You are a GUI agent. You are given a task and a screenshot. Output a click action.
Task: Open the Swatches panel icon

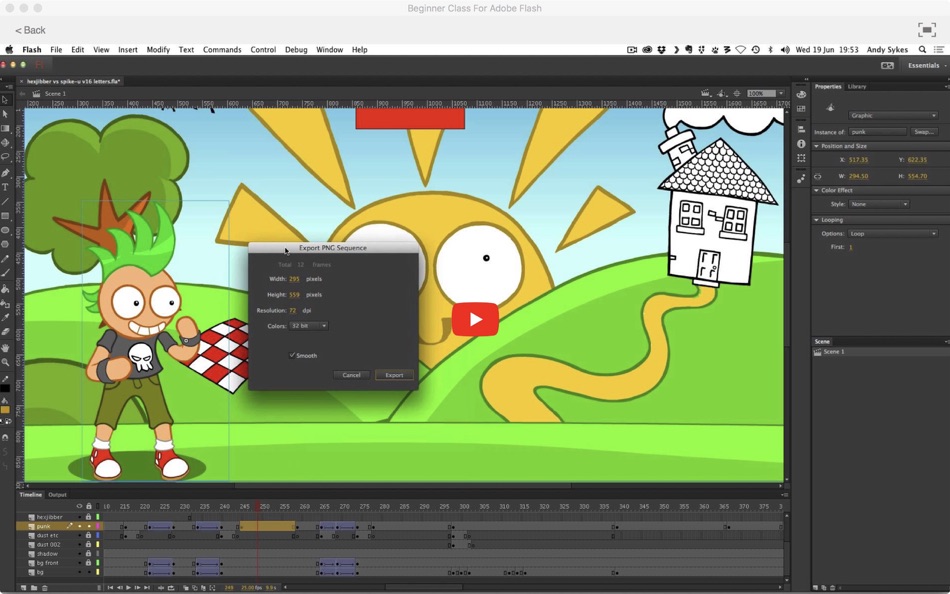[801, 109]
